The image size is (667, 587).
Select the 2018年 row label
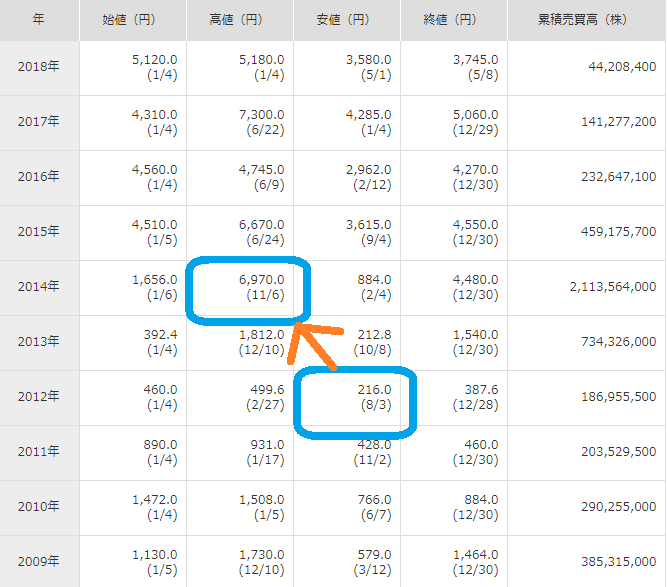(38, 67)
